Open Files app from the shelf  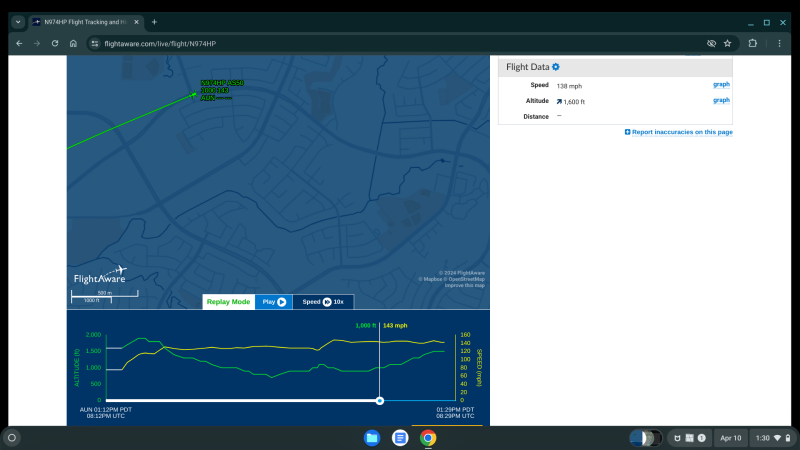pyautogui.click(x=371, y=437)
